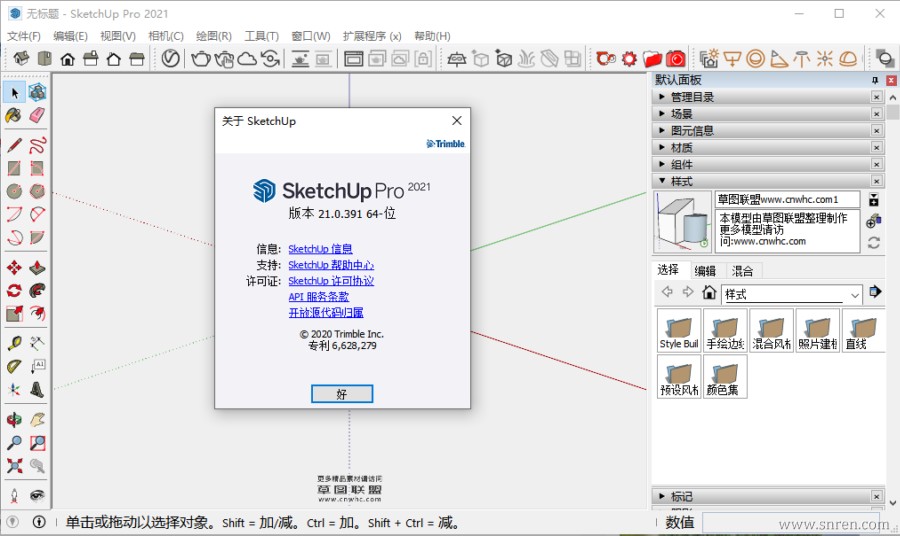900x536 pixels.
Task: Pick the Zoom magnifier tool
Action: tap(14, 442)
